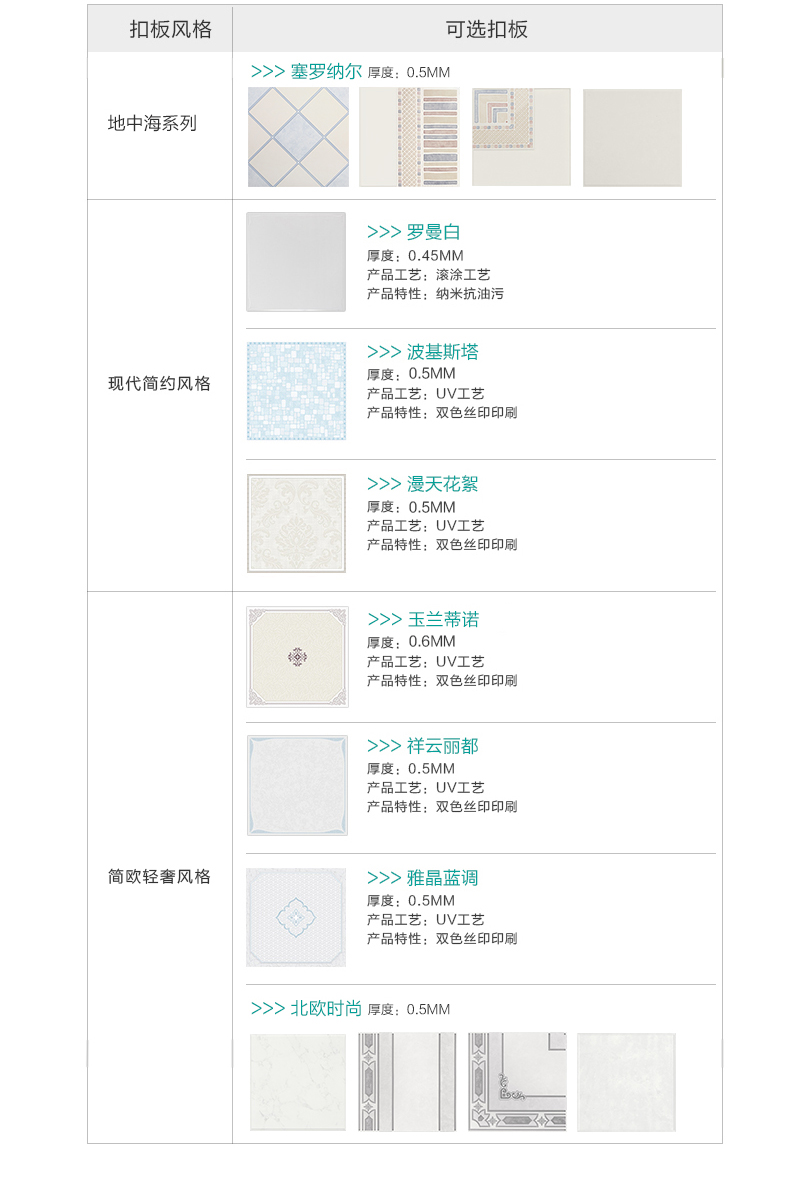Click the 漫天花絮 product name
The image size is (790, 1195).
click(x=442, y=484)
